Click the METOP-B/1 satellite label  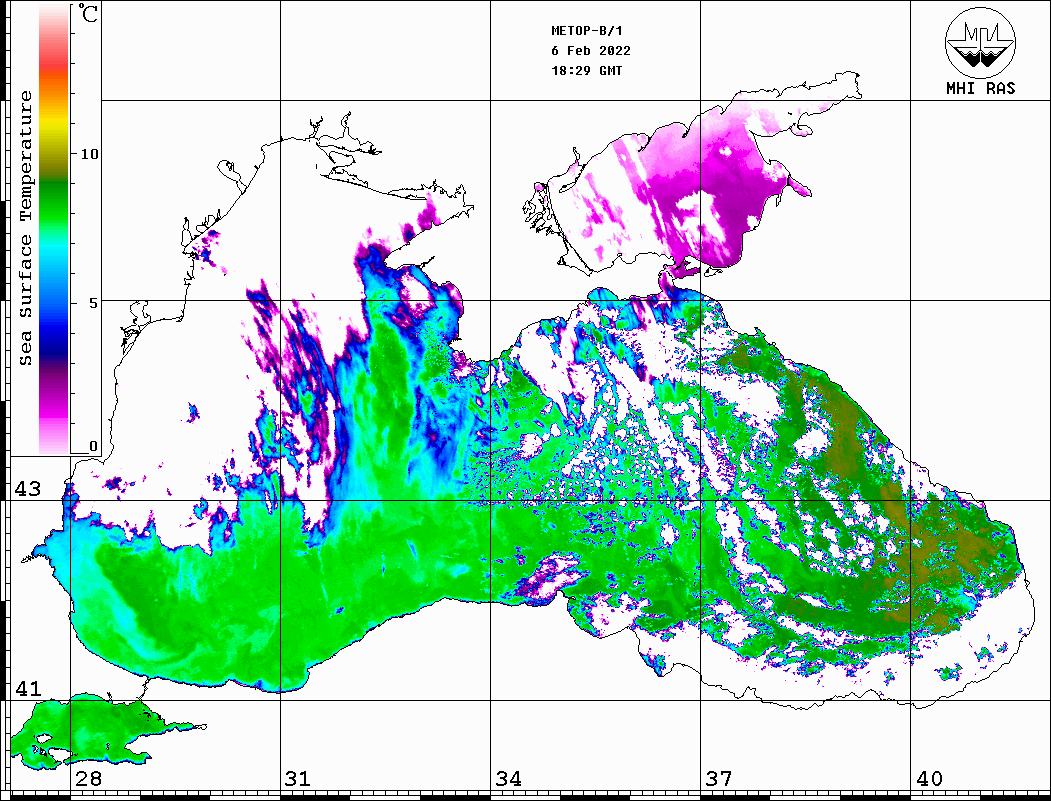587,31
